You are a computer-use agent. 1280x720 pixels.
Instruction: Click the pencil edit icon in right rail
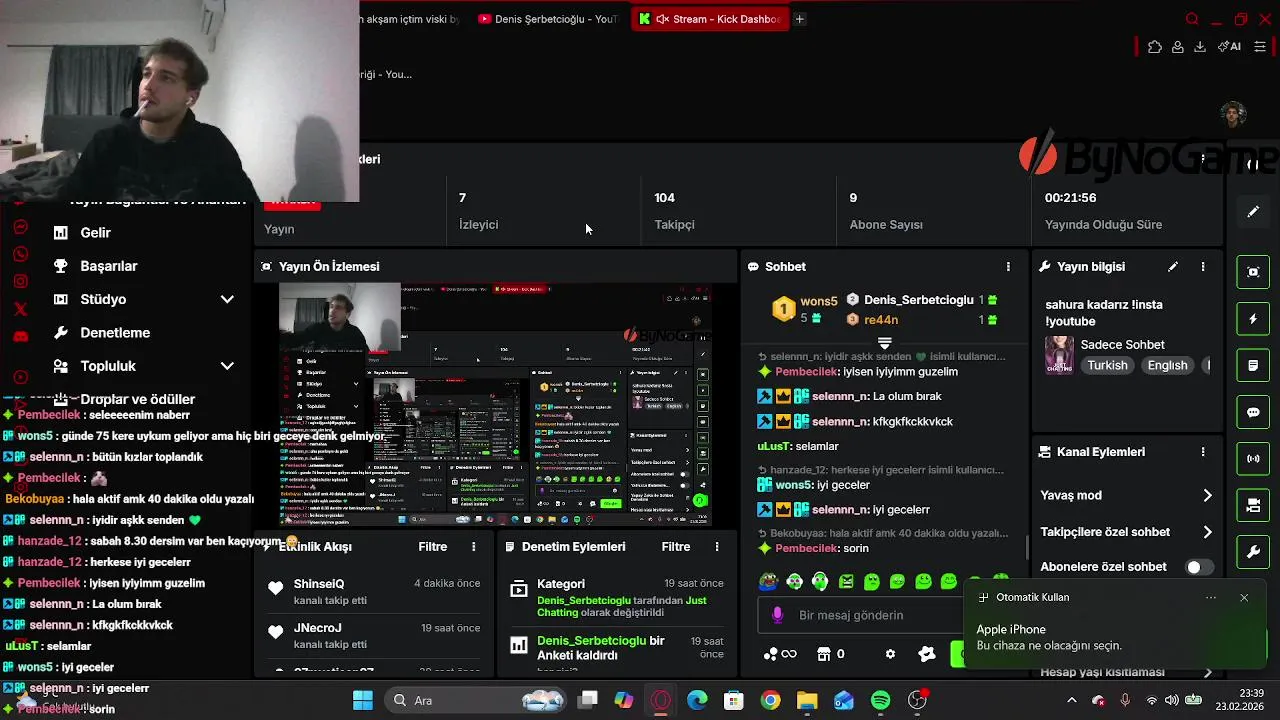[1253, 212]
